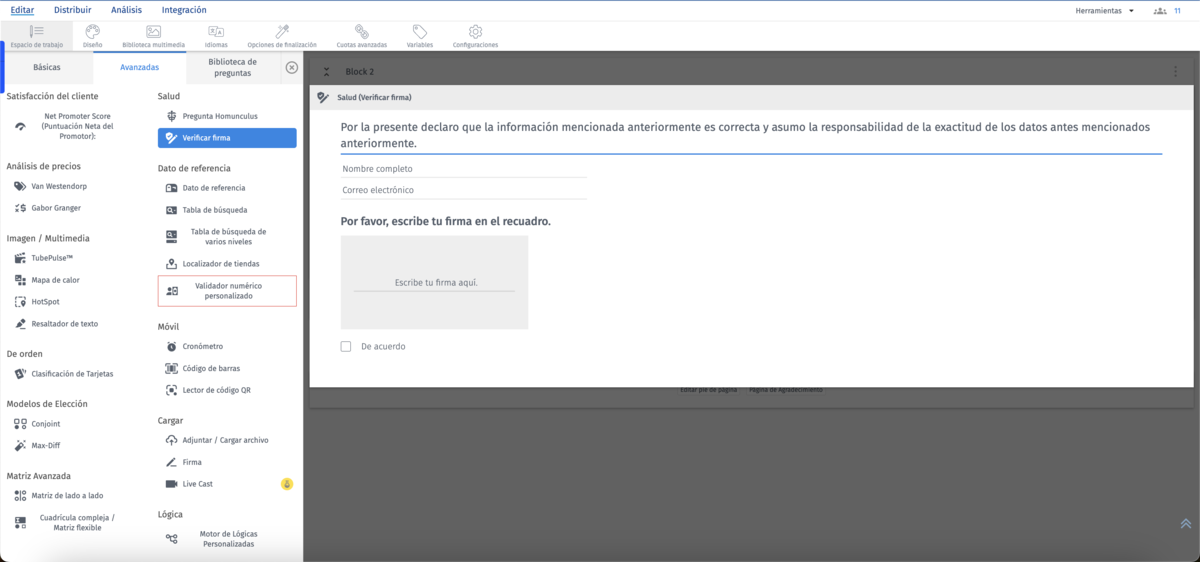Screen dimensions: 1200x562
Task: Open the Idiomas settings
Action: (x=216, y=37)
